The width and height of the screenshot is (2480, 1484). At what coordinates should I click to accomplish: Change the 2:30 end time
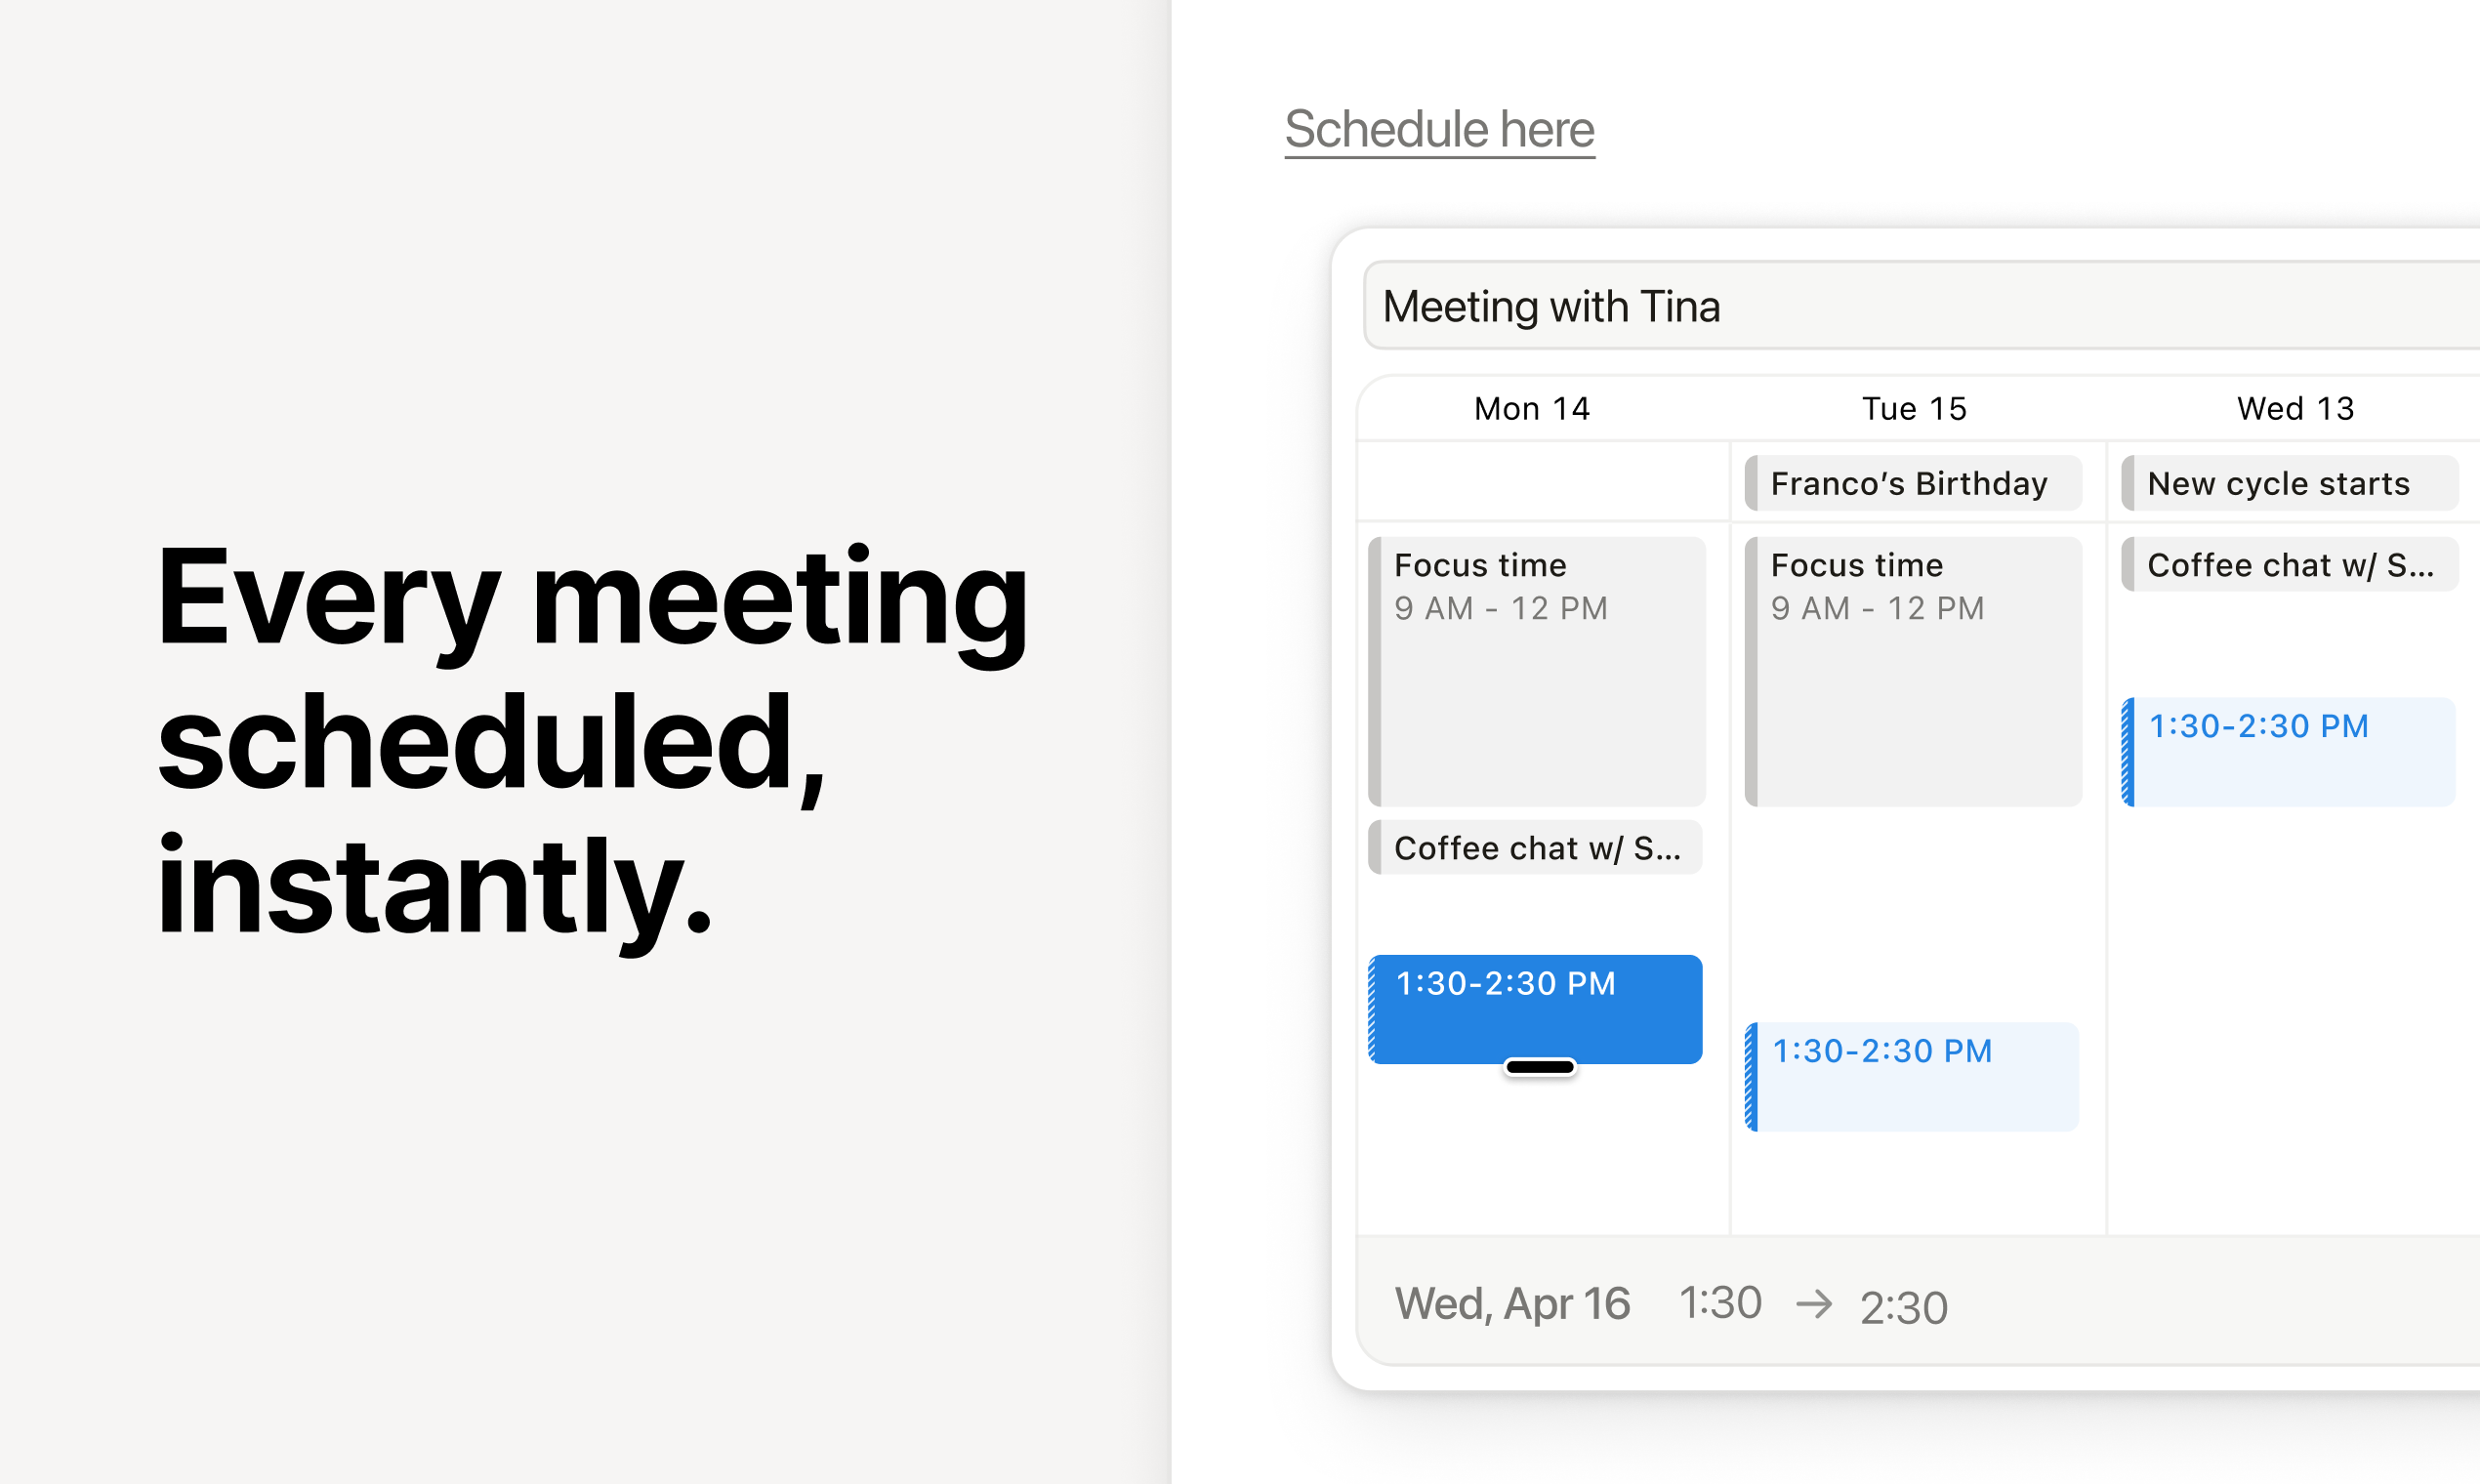(x=1904, y=1306)
